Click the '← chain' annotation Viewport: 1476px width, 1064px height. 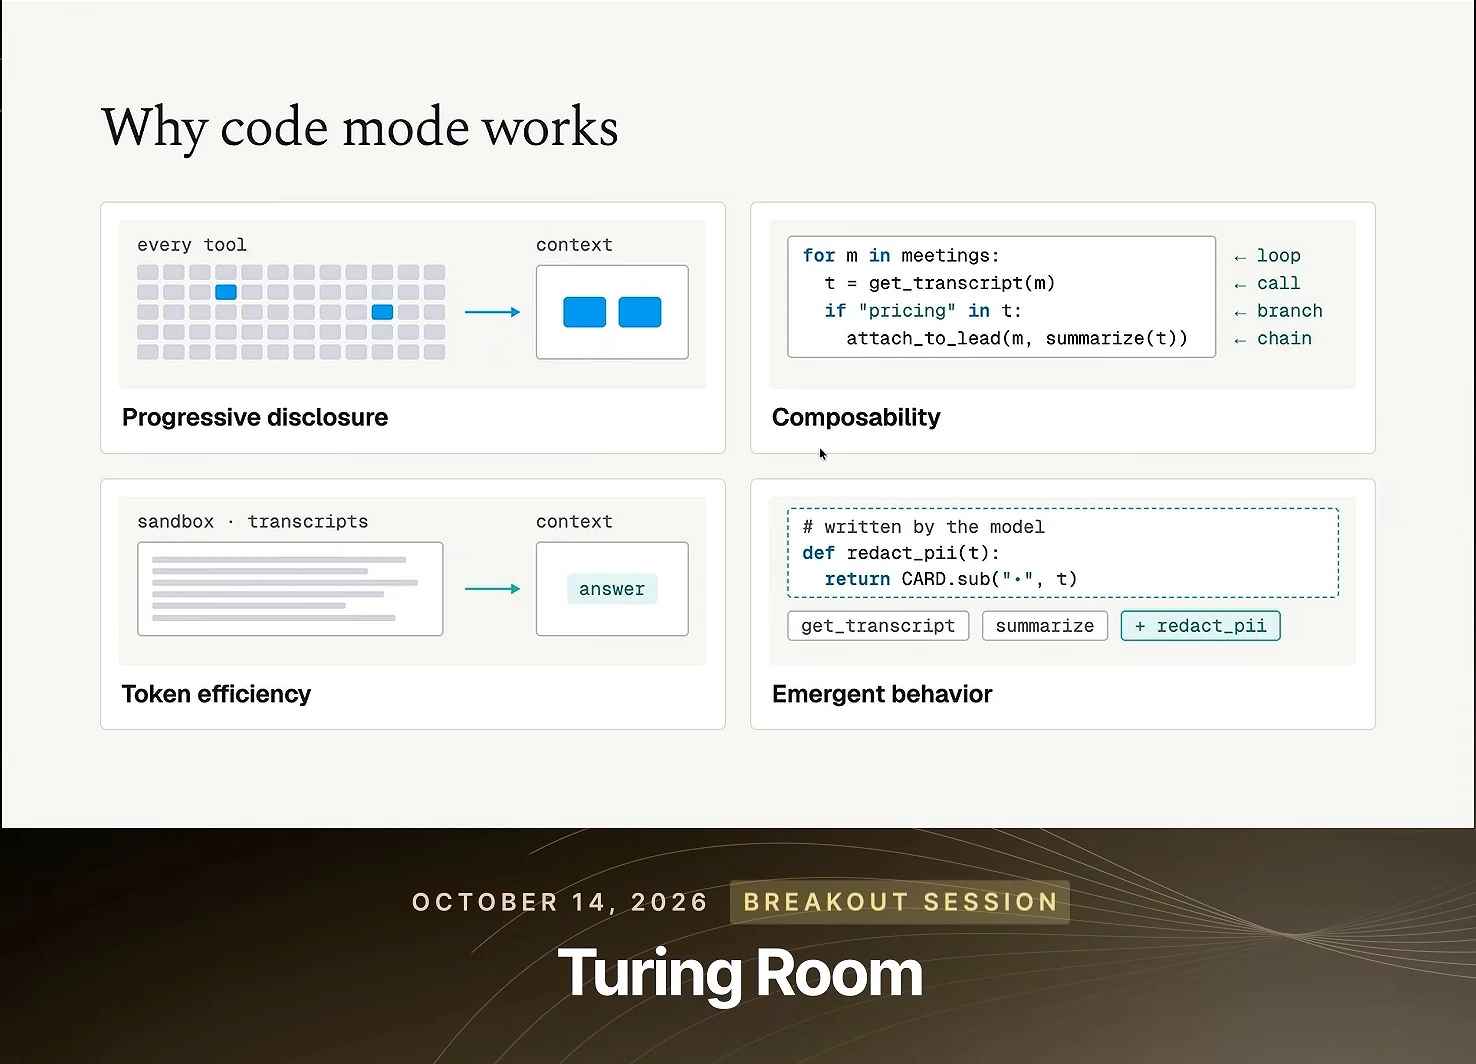pos(1273,339)
